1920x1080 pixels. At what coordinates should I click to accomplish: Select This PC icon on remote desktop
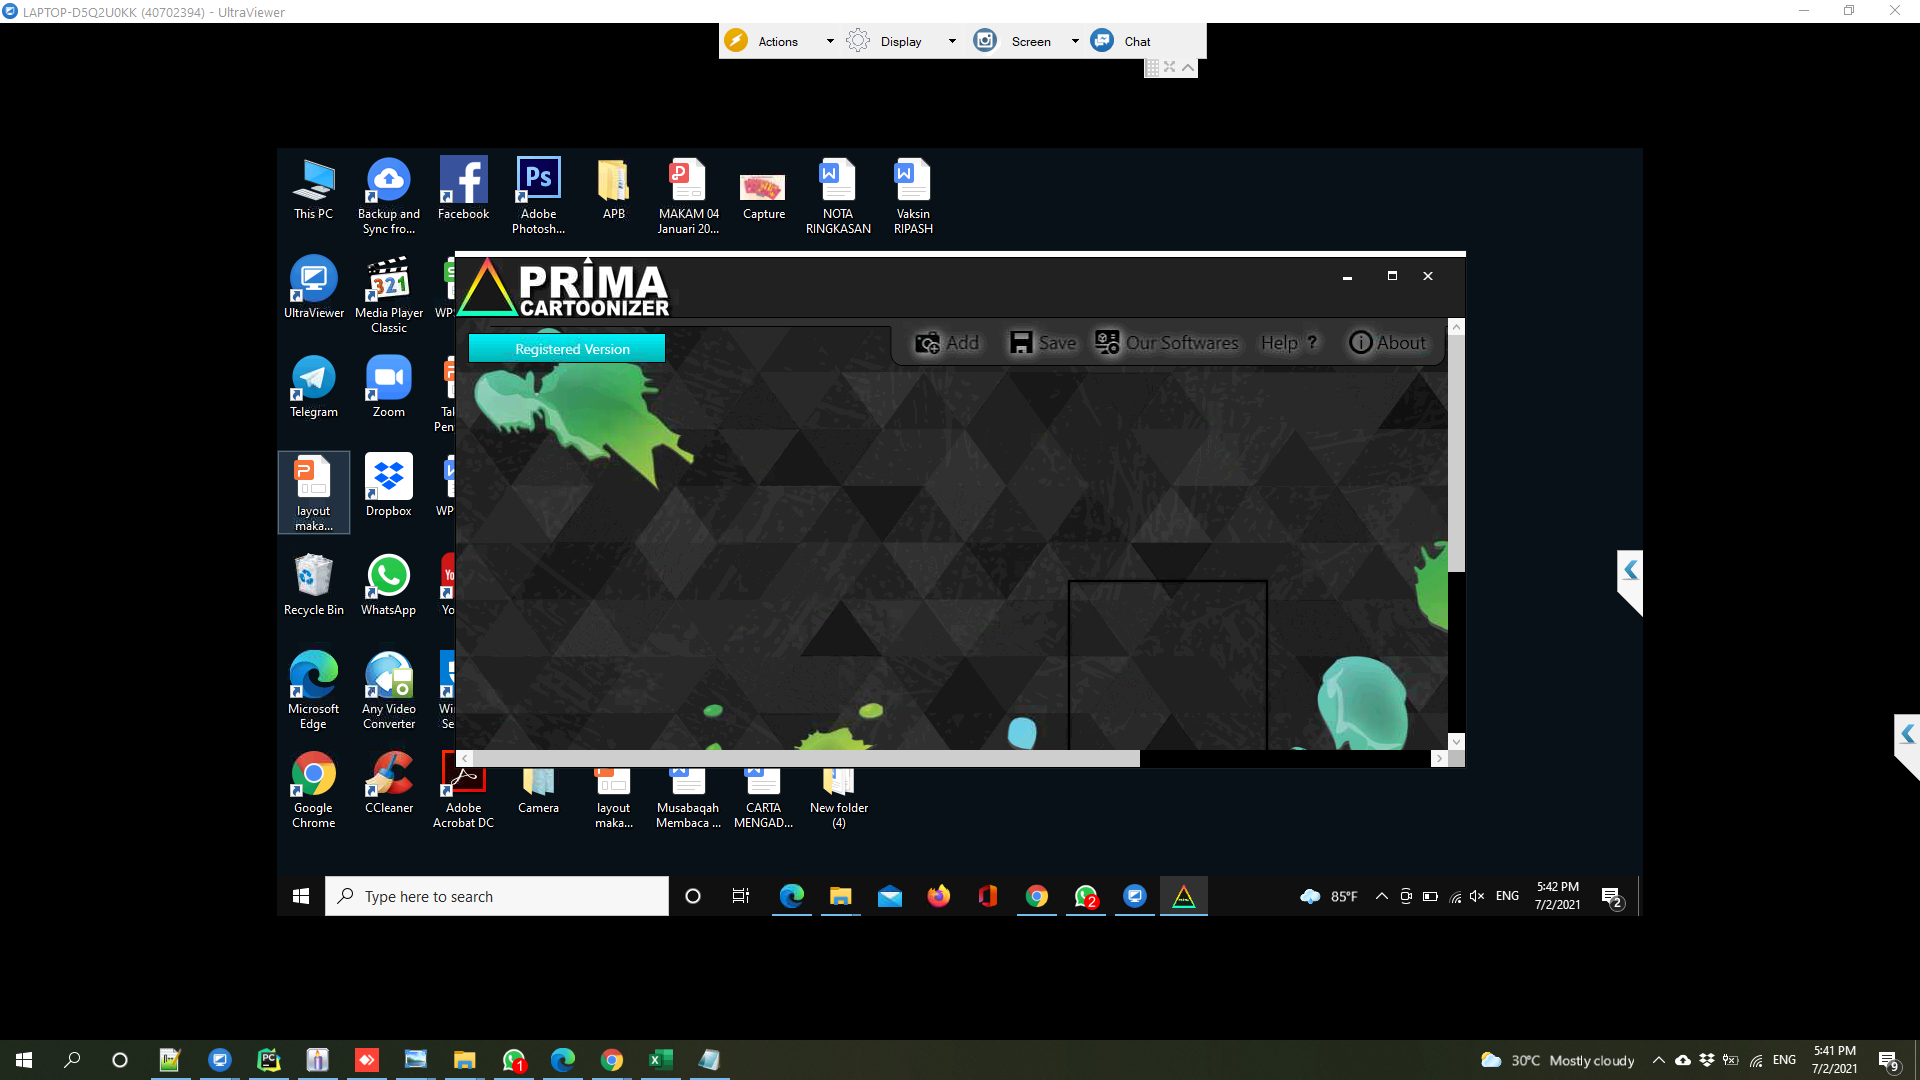[313, 188]
